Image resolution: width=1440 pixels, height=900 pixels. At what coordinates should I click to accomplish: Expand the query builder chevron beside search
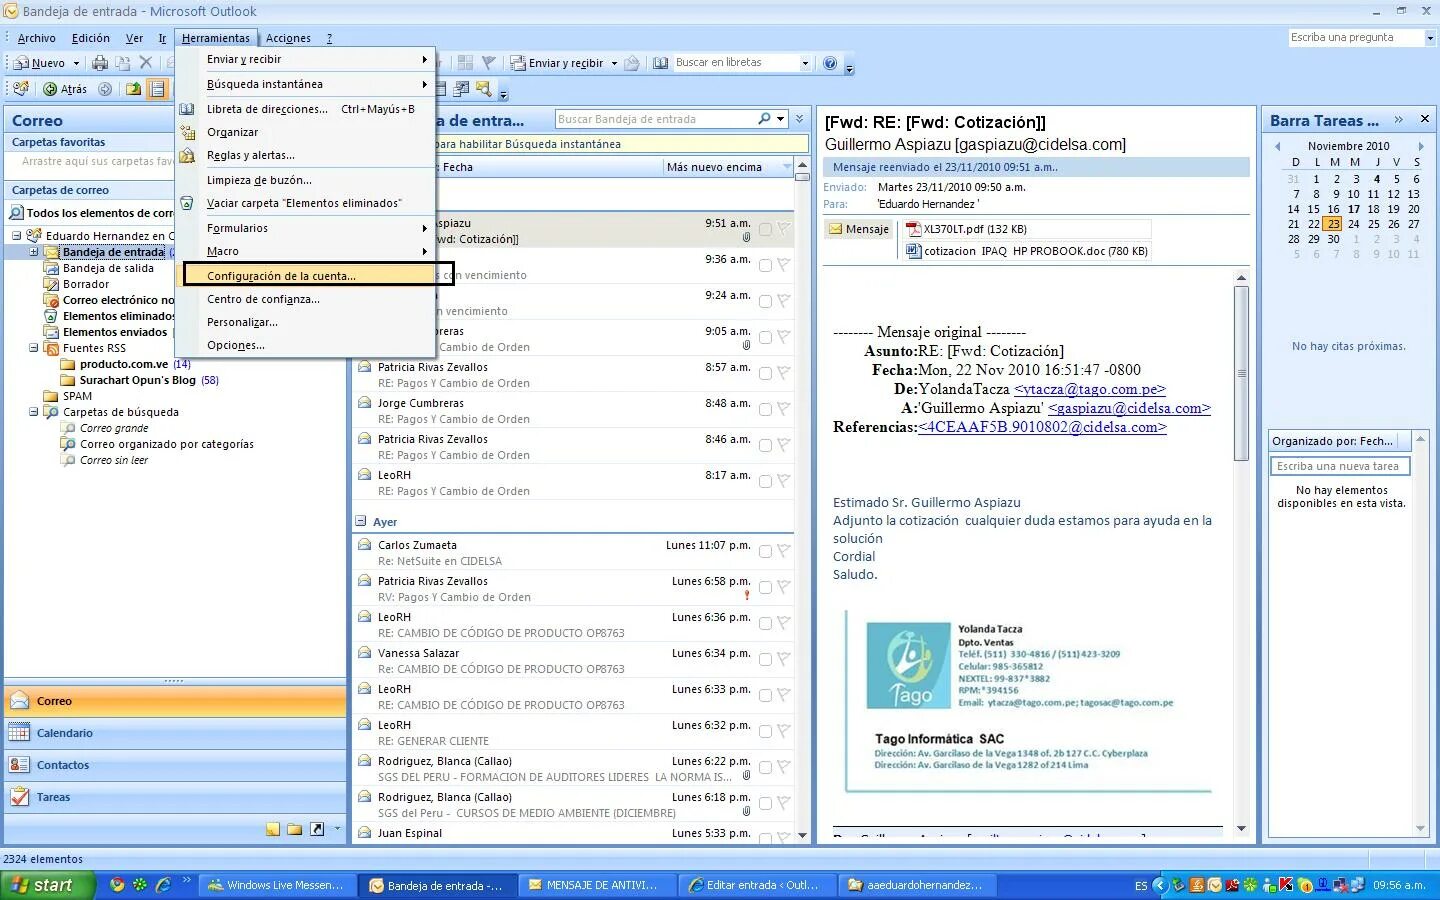click(799, 119)
